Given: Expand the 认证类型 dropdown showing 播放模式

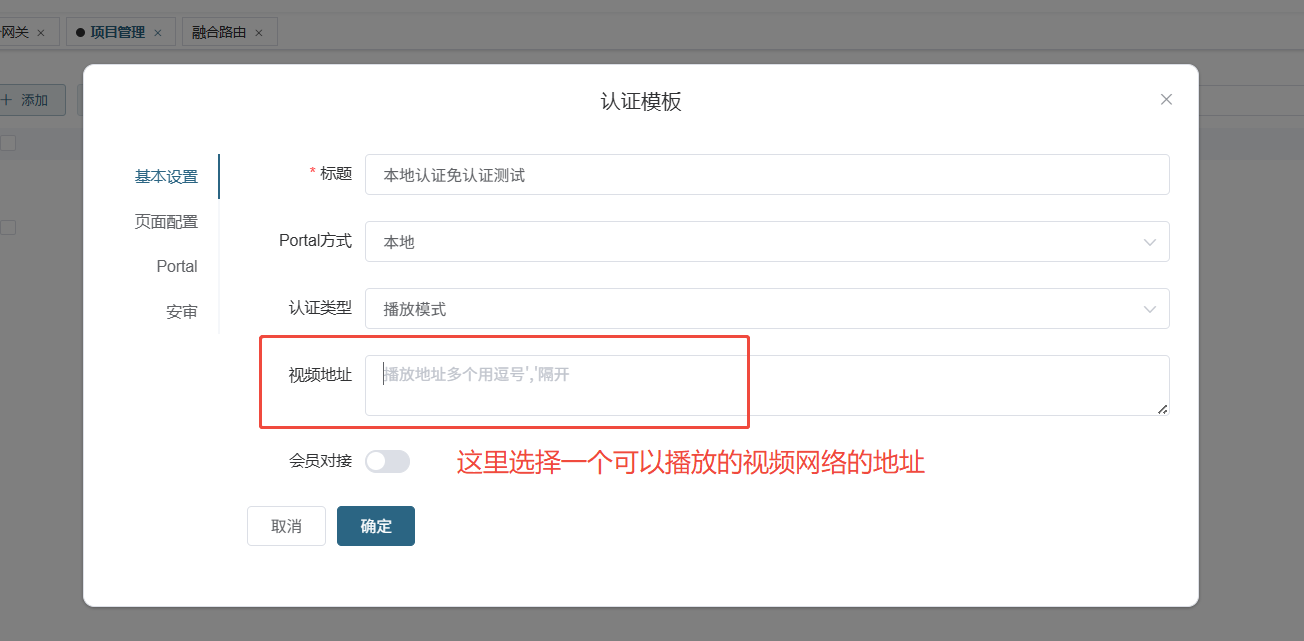Looking at the screenshot, I should click(766, 309).
